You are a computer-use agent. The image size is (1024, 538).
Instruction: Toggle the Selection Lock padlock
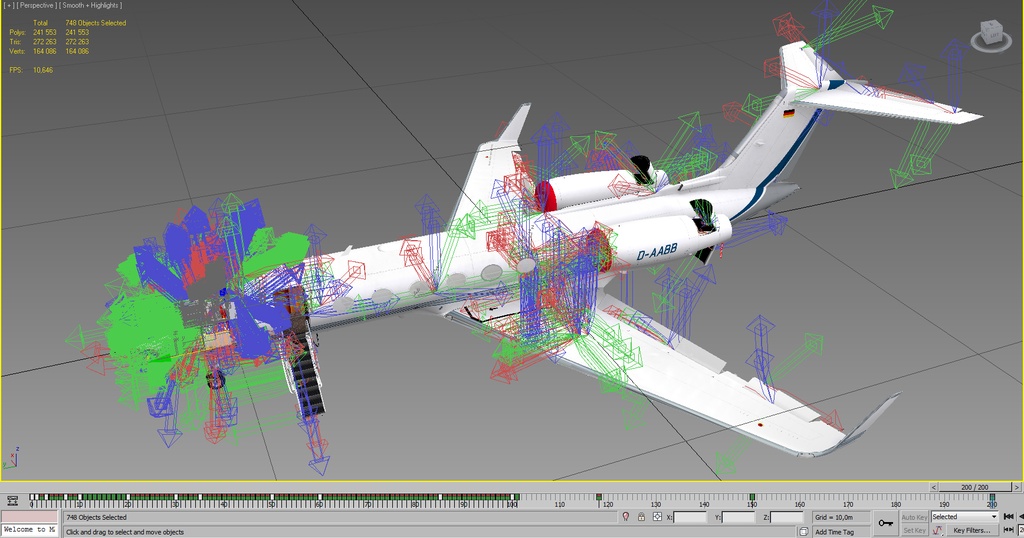641,517
